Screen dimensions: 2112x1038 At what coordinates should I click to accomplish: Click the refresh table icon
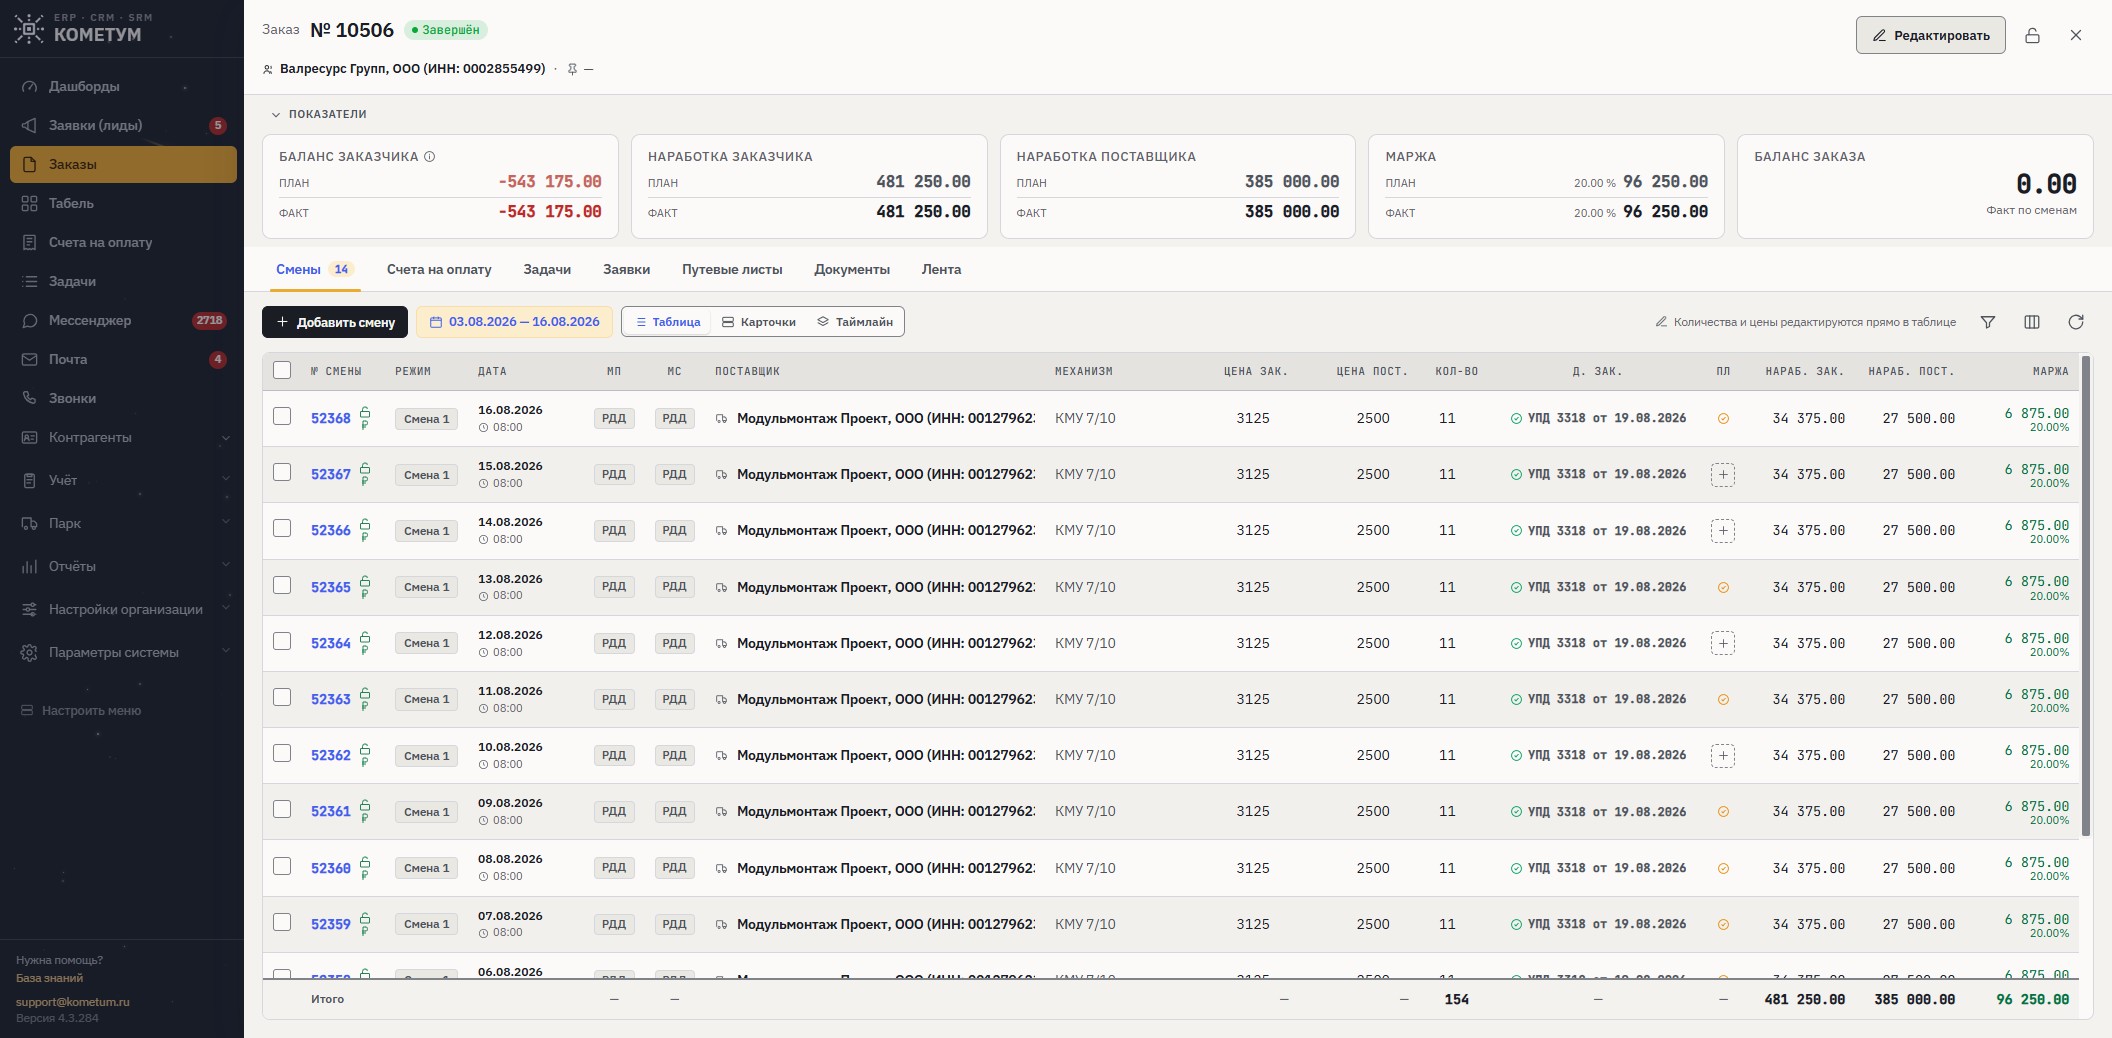[2076, 322]
